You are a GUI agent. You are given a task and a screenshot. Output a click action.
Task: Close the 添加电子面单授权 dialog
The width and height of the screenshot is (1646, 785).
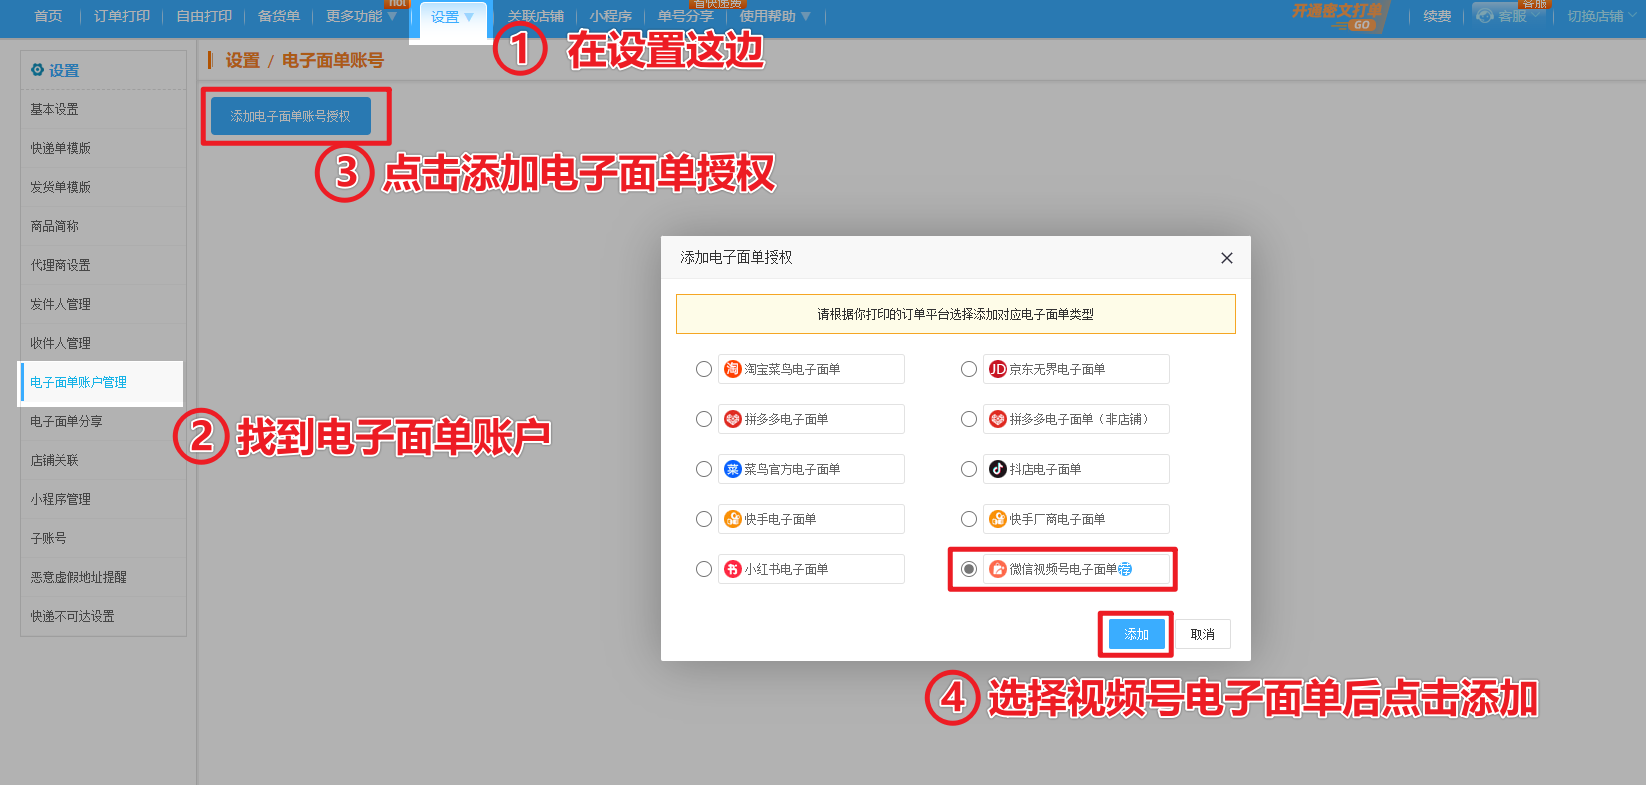pyautogui.click(x=1227, y=258)
